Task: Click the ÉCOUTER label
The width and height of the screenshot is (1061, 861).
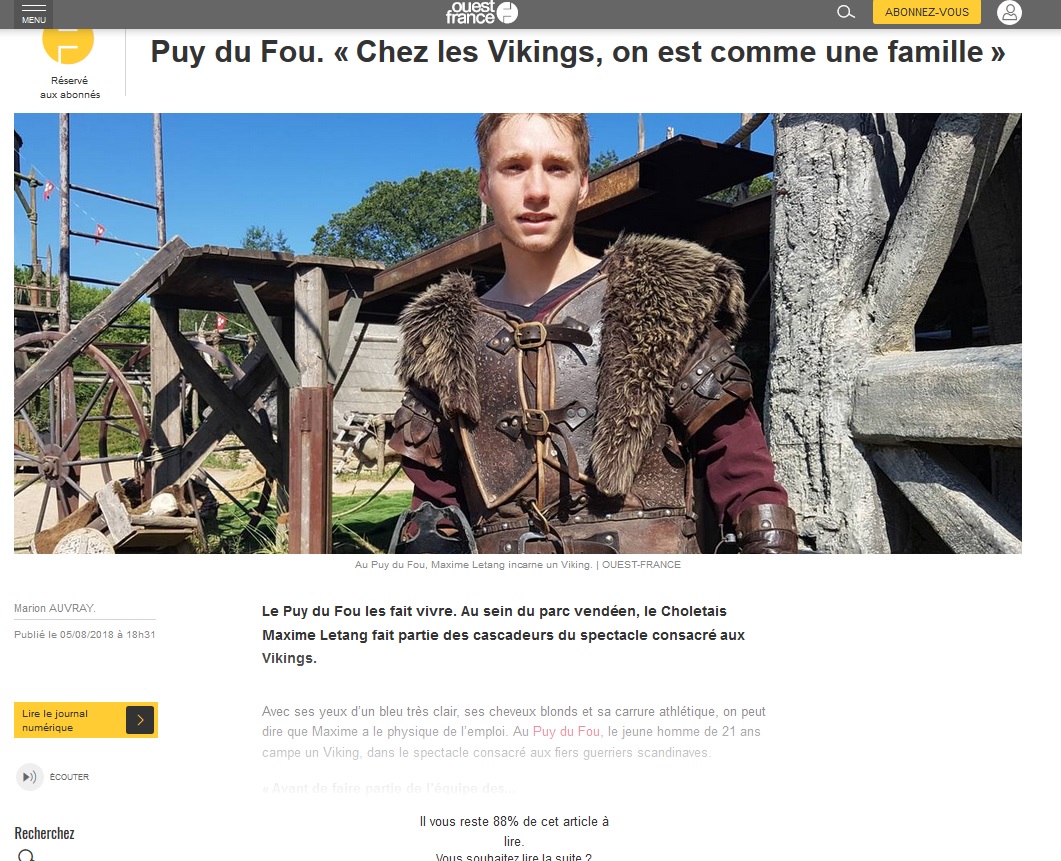Action: (69, 777)
